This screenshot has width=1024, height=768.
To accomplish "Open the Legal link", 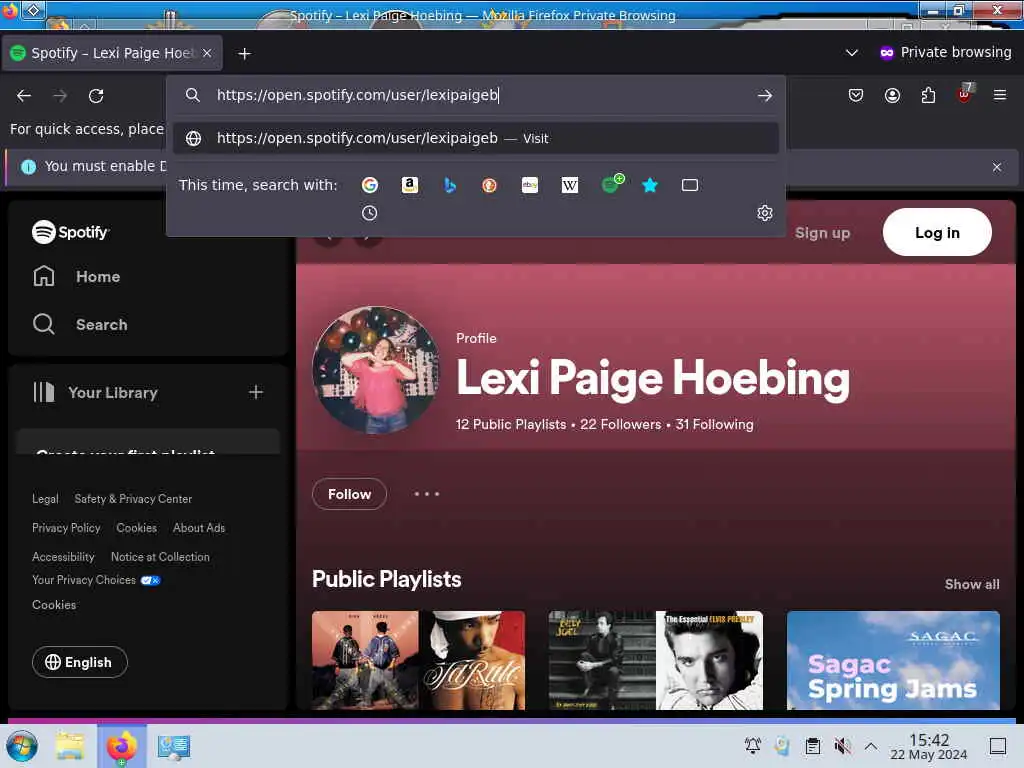I will click(x=45, y=499).
